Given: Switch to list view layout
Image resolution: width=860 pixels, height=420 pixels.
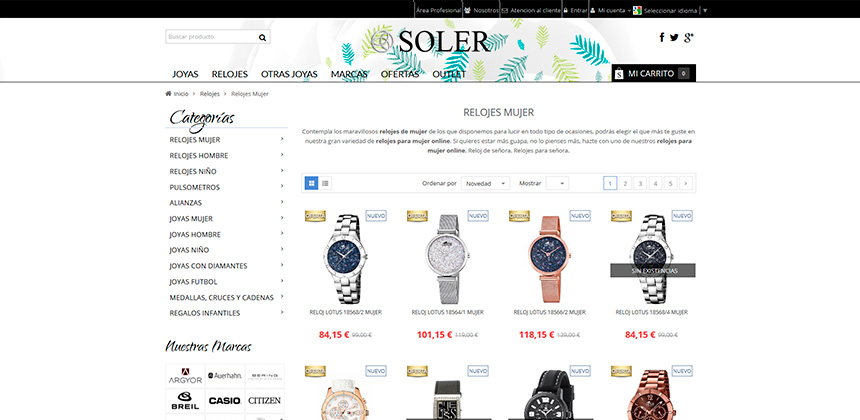Looking at the screenshot, I should point(325,183).
